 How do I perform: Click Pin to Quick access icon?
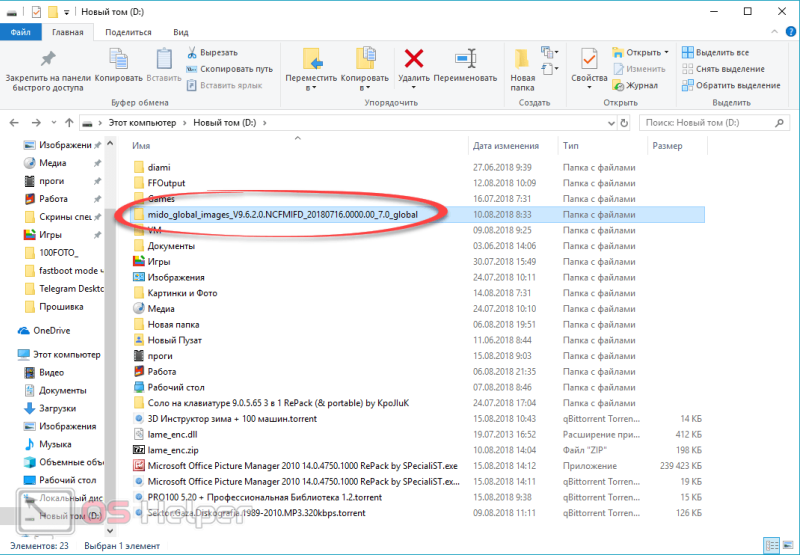tap(48, 59)
